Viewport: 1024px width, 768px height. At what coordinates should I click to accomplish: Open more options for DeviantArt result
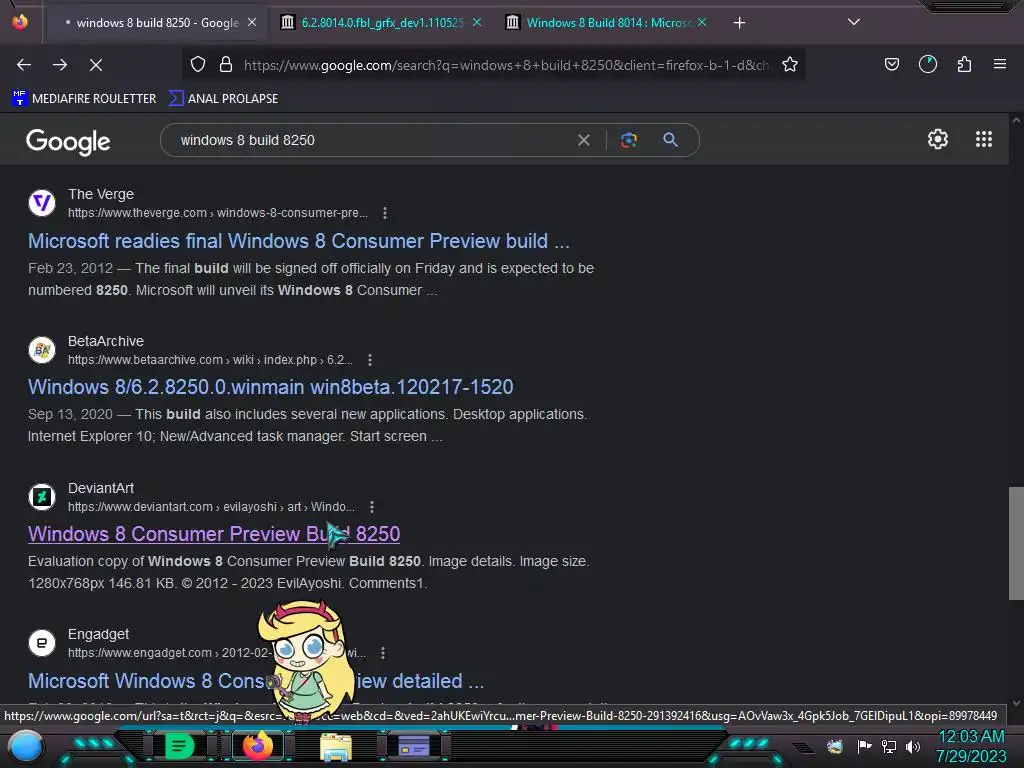[x=372, y=507]
